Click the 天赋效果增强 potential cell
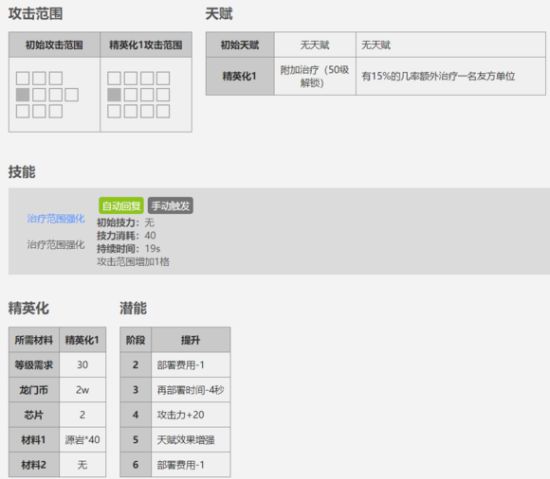Image resolution: width=550 pixels, height=479 pixels. point(191,440)
